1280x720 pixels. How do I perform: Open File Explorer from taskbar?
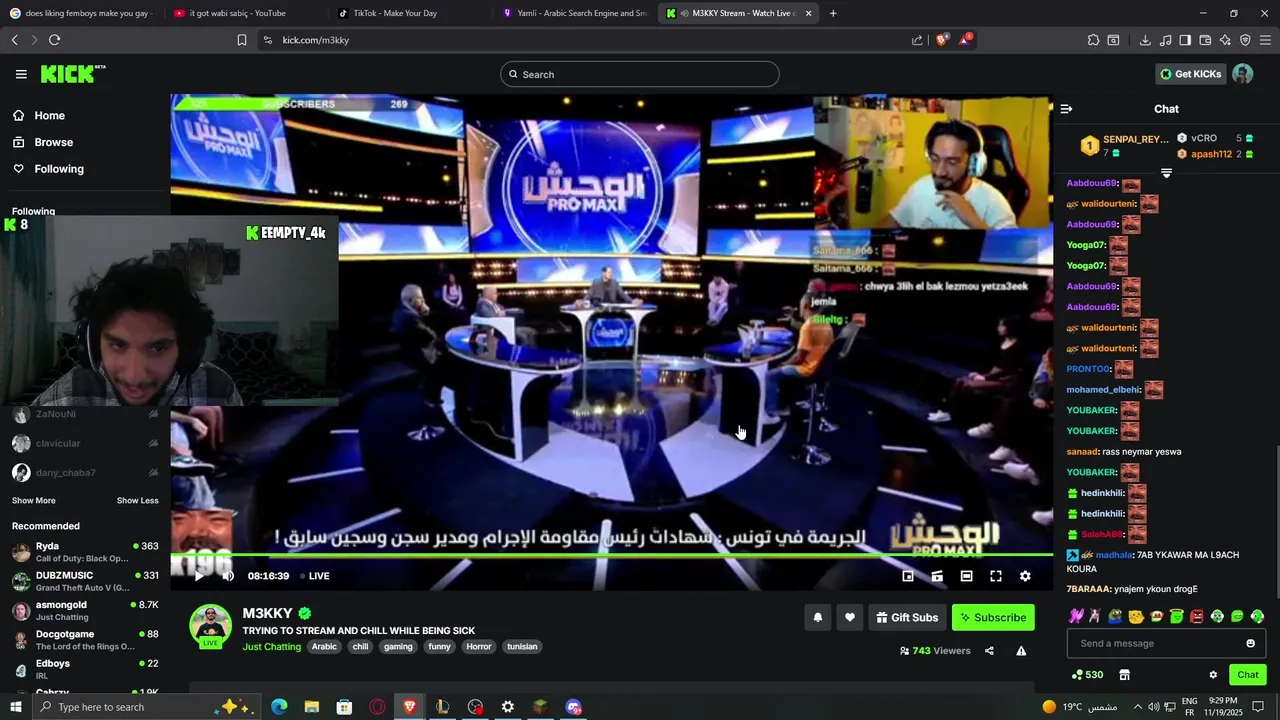tap(311, 707)
